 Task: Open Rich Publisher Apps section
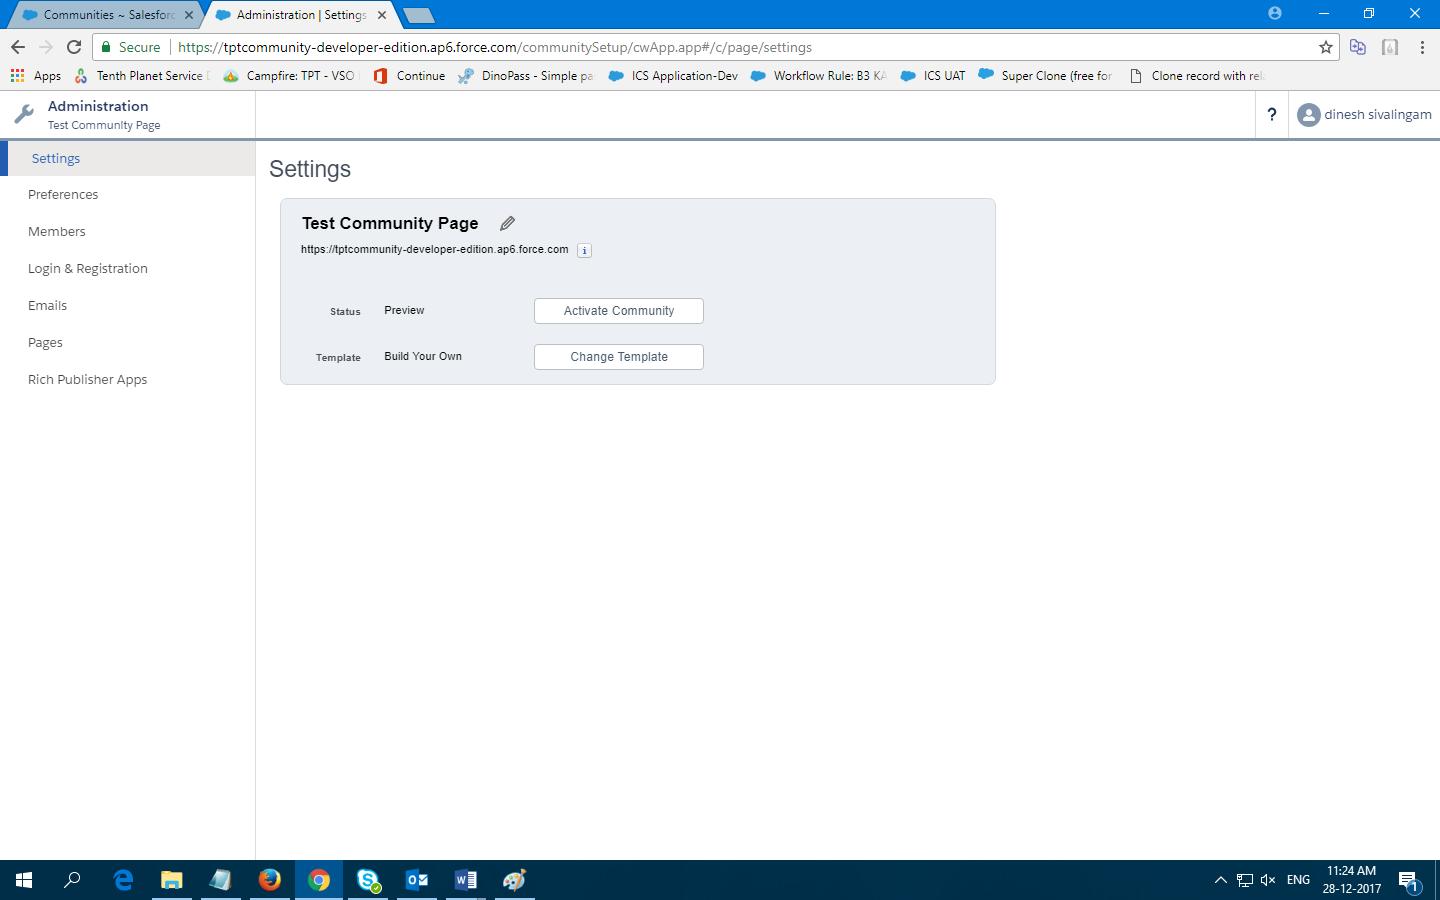[88, 379]
